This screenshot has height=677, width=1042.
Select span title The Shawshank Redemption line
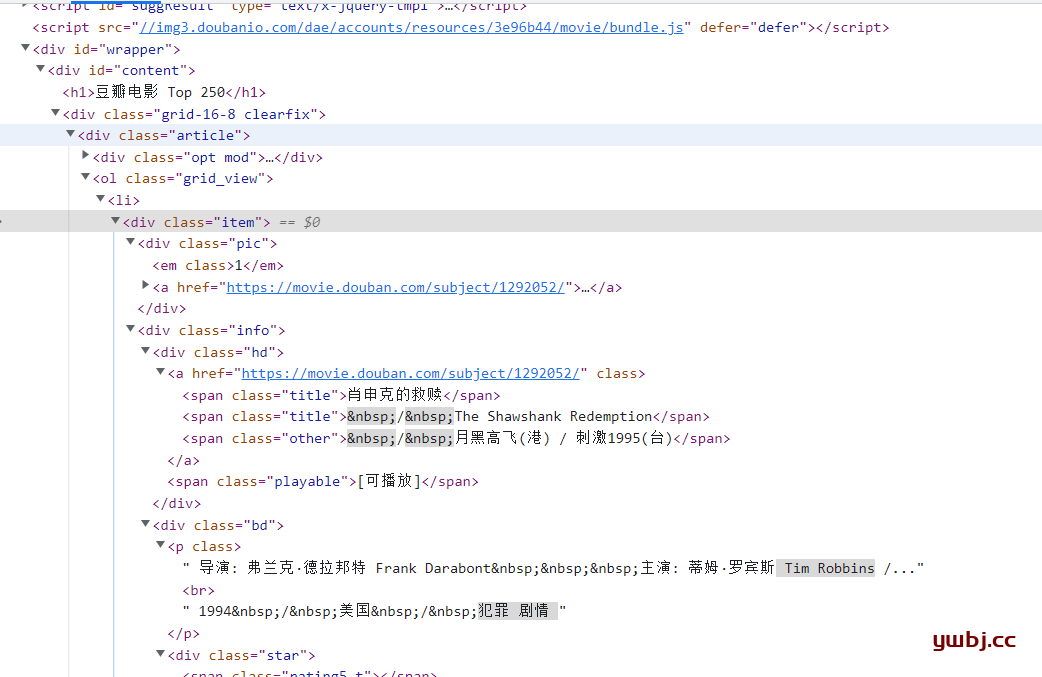[x=446, y=417]
